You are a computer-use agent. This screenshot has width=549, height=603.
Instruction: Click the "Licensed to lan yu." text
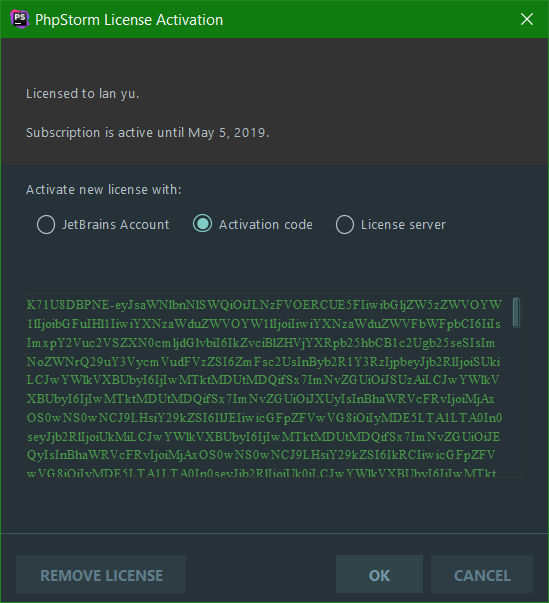[82, 94]
